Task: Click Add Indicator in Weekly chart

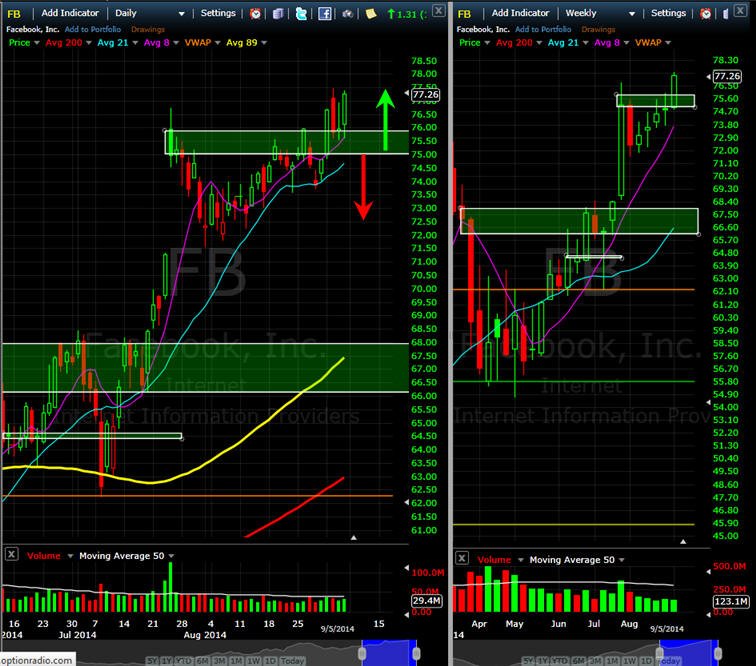Action: (520, 13)
